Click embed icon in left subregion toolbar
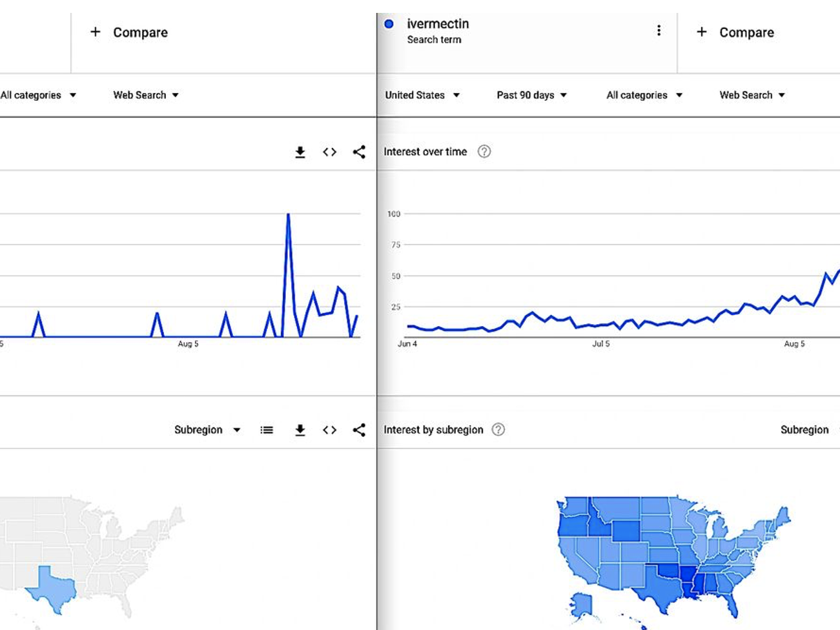Image resolution: width=840 pixels, height=630 pixels. point(329,430)
